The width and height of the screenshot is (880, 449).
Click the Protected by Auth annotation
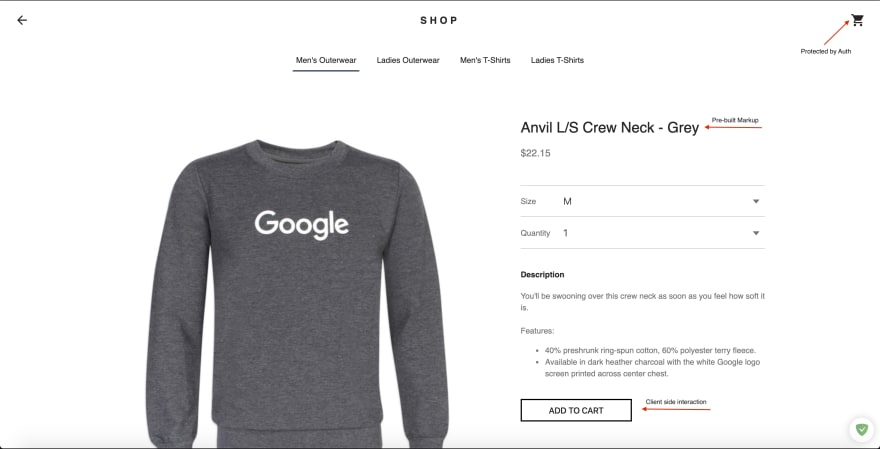pyautogui.click(x=826, y=51)
